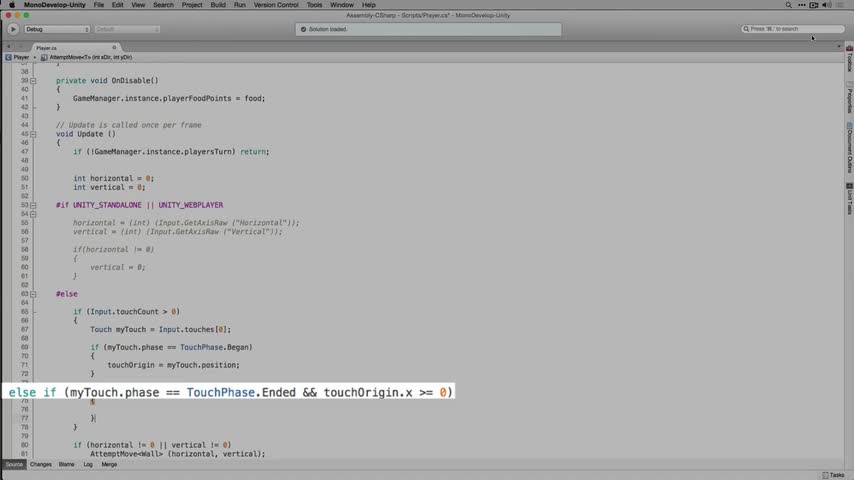Open the Search menu
This screenshot has width=854, height=480.
[163, 5]
